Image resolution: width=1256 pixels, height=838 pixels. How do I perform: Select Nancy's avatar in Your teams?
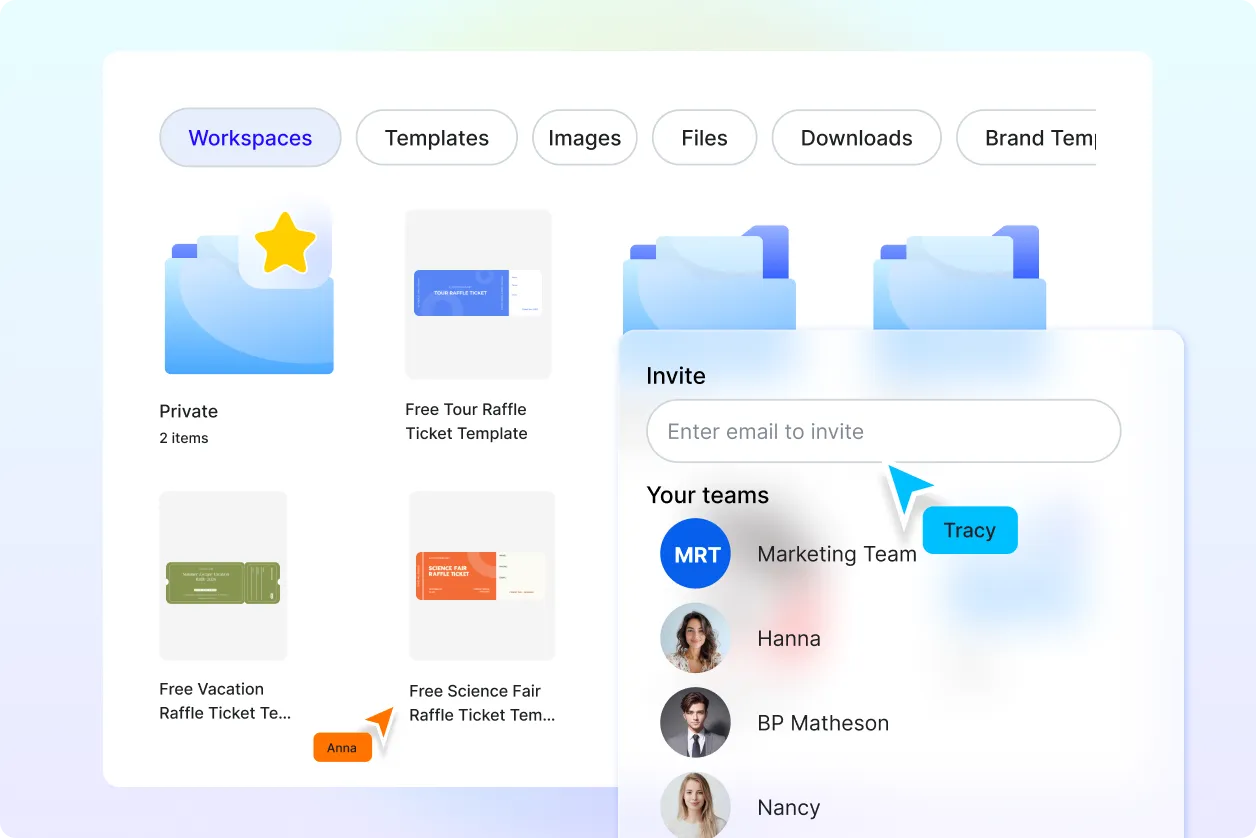click(x=695, y=806)
